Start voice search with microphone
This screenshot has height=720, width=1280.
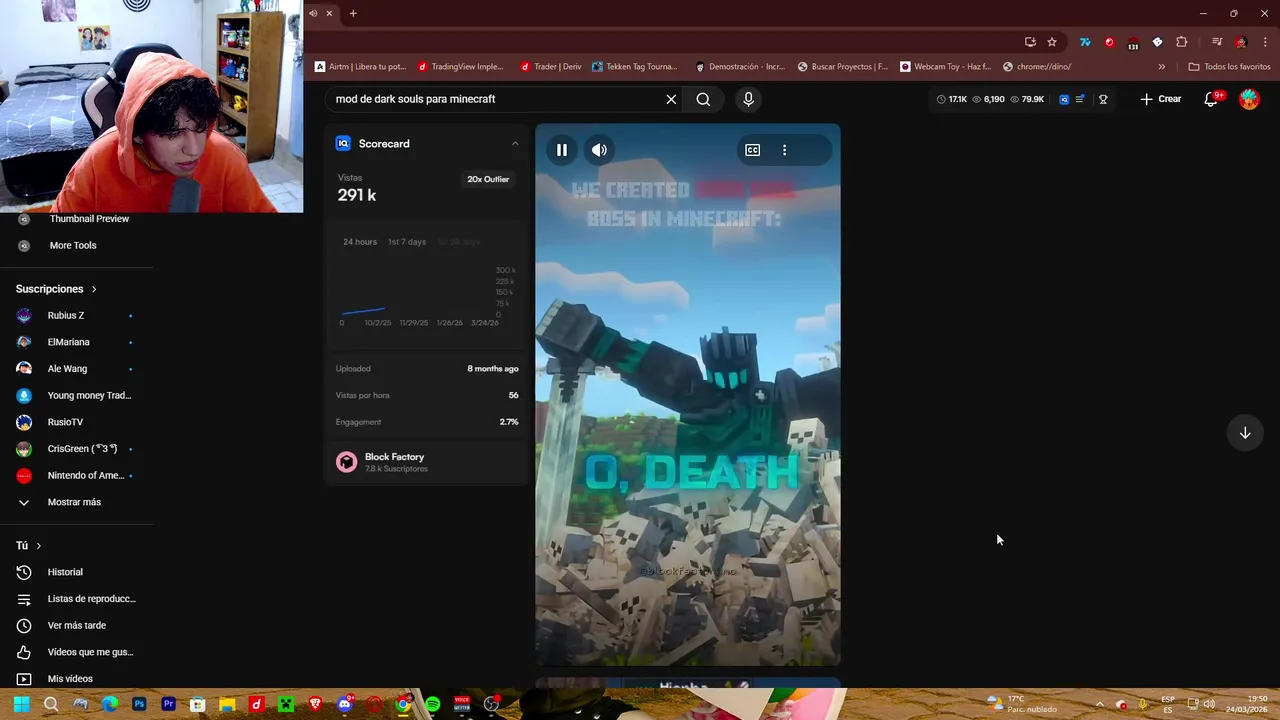[748, 99]
